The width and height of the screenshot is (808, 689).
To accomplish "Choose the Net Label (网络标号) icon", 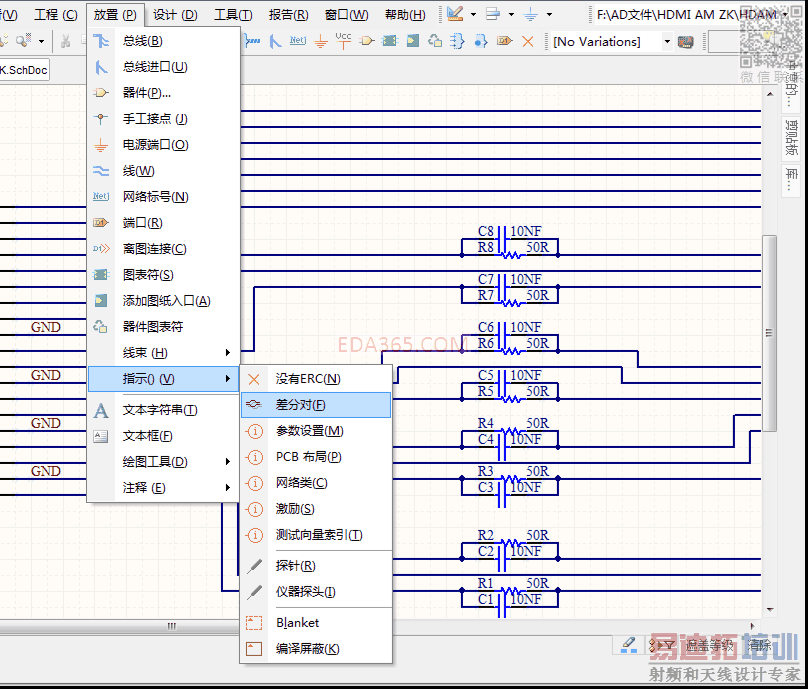I will 101,197.
